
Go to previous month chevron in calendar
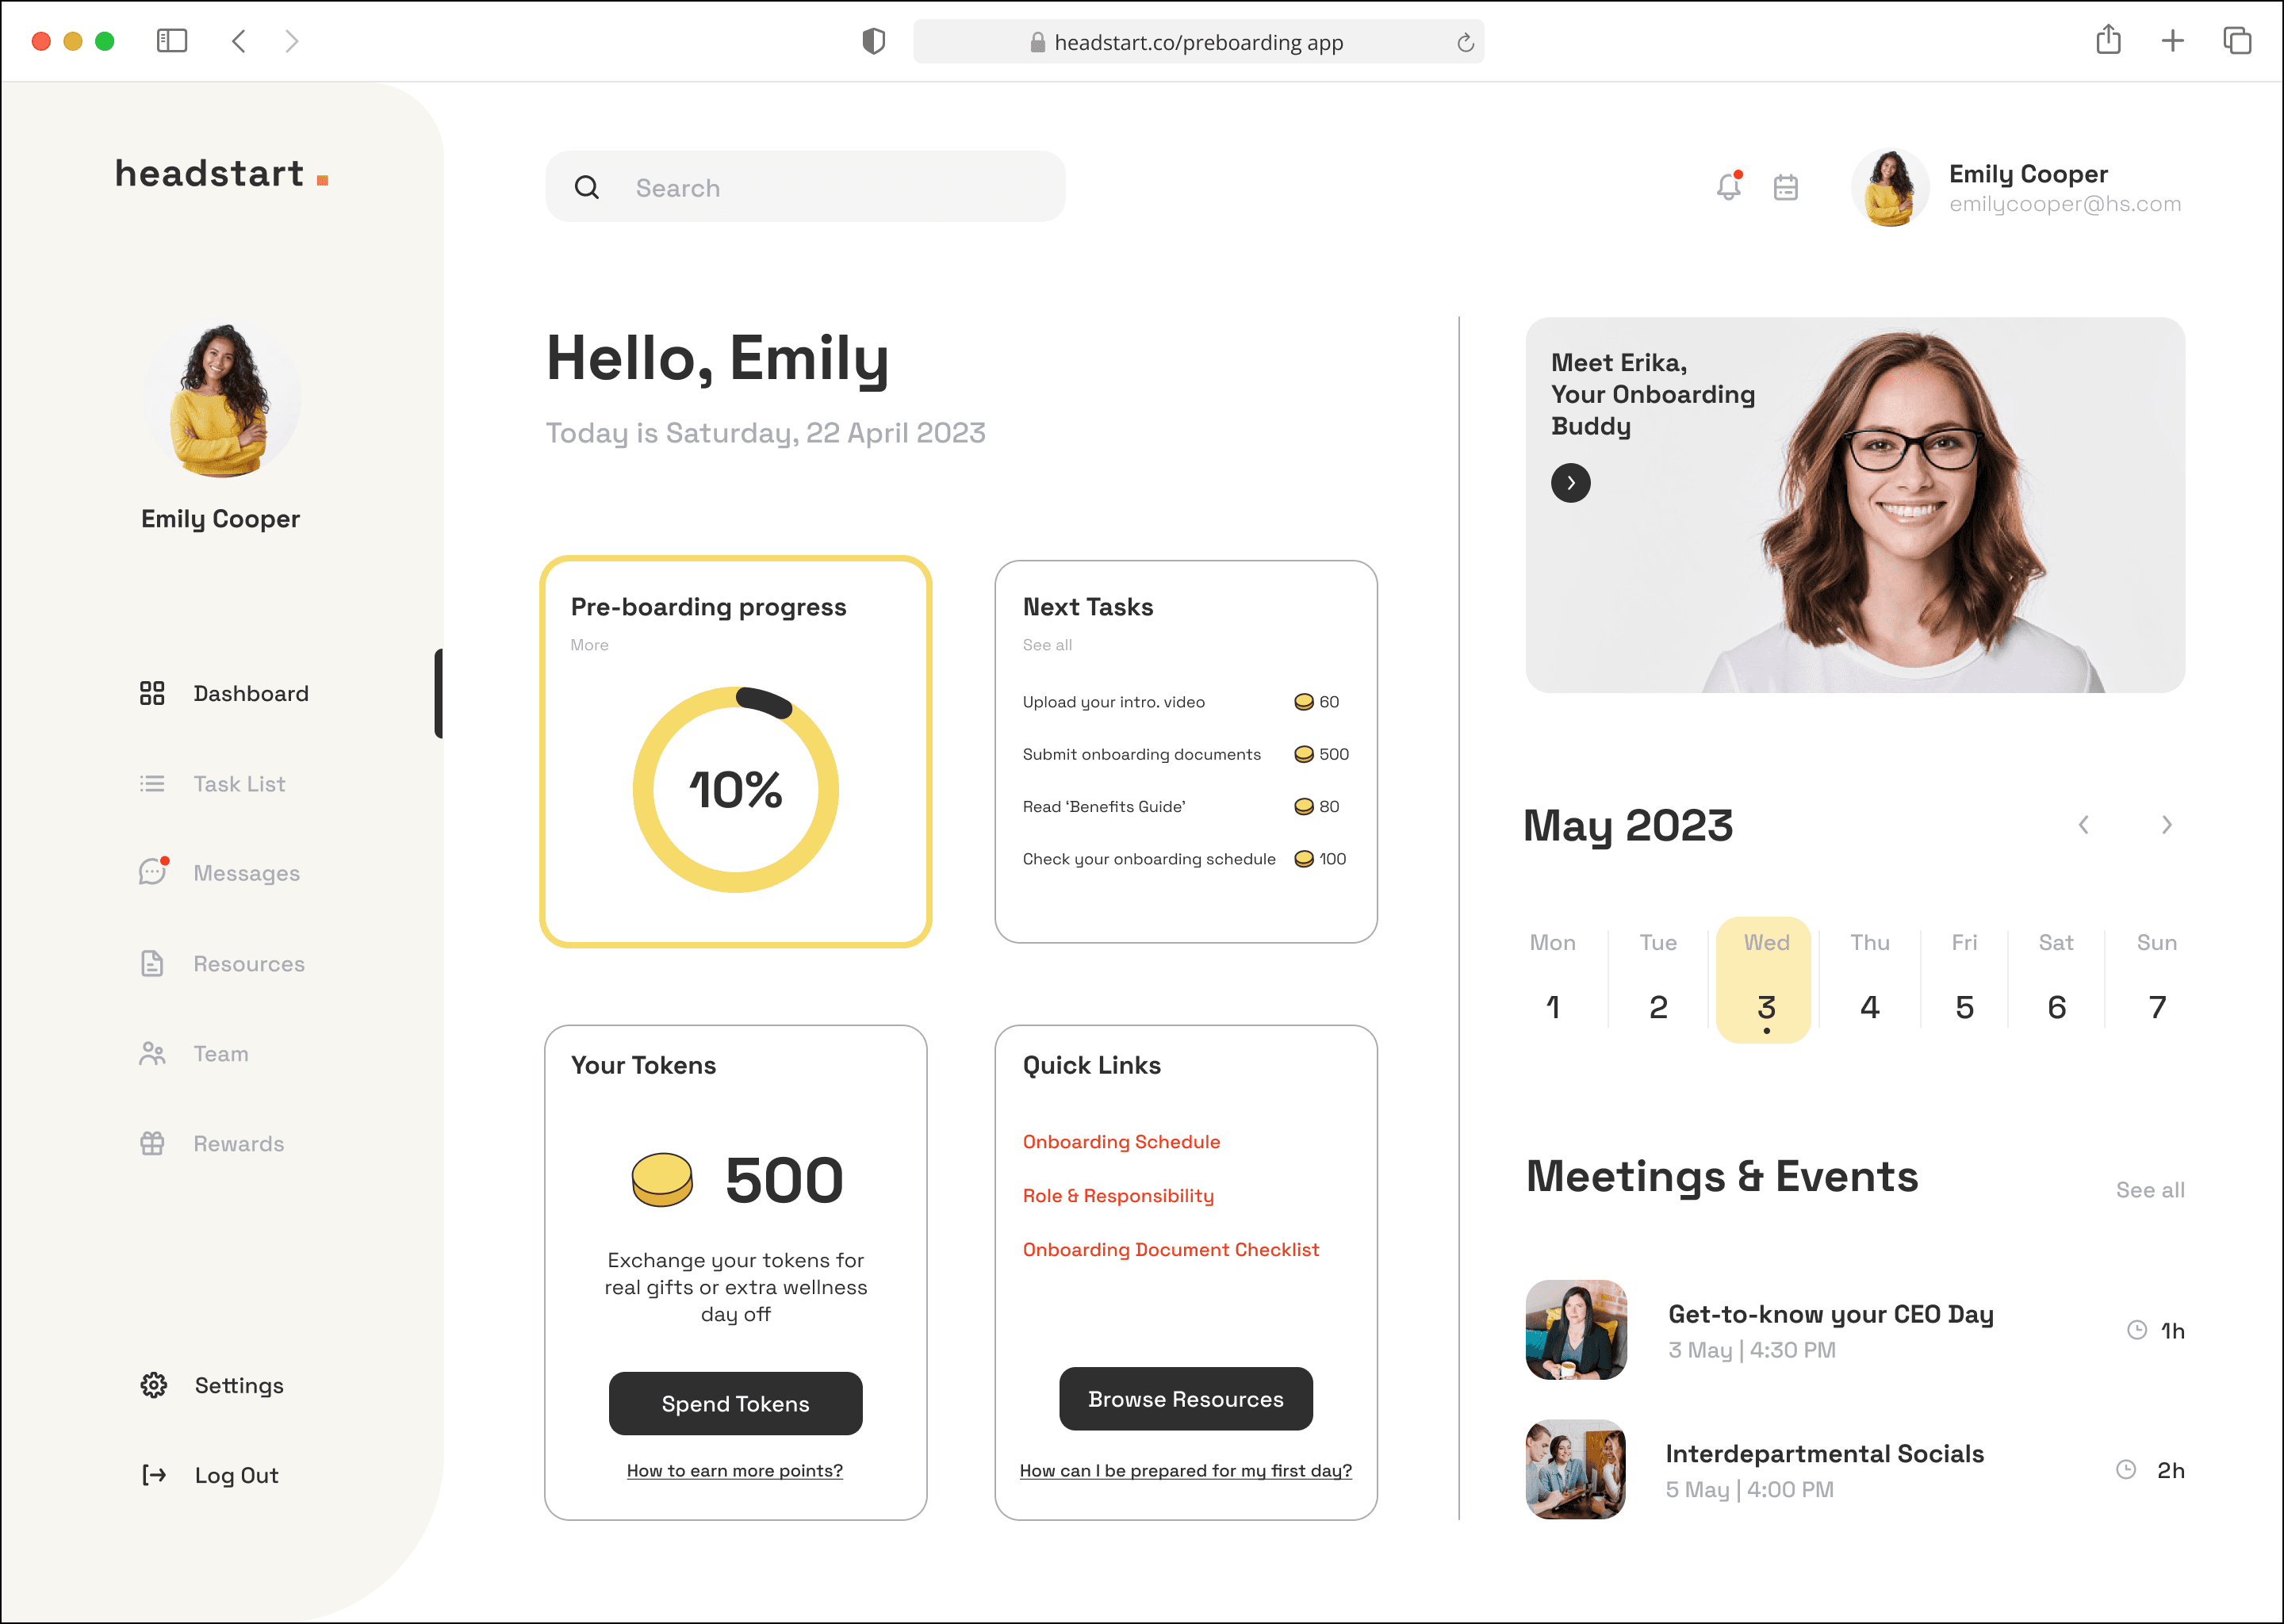pyautogui.click(x=2083, y=825)
